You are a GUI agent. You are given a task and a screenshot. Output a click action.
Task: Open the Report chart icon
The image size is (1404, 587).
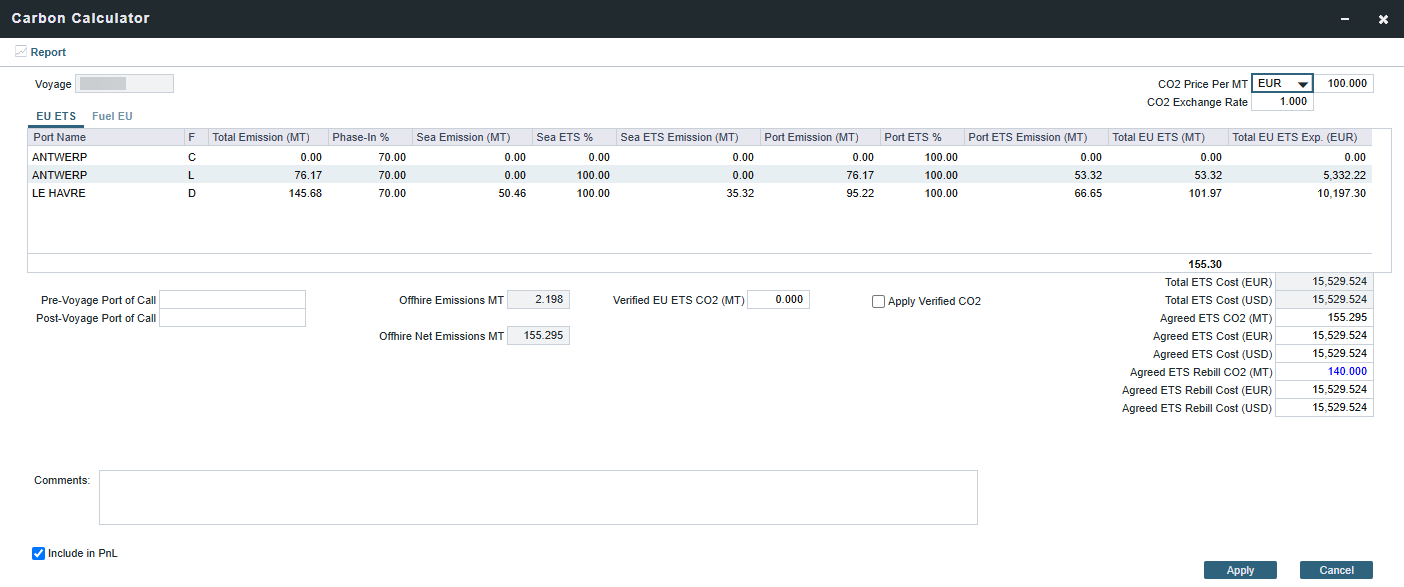[x=21, y=52]
